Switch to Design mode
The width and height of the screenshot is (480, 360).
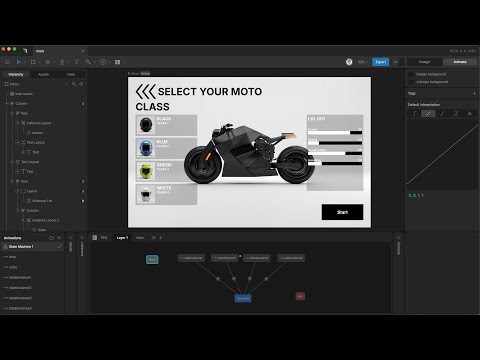pos(424,62)
